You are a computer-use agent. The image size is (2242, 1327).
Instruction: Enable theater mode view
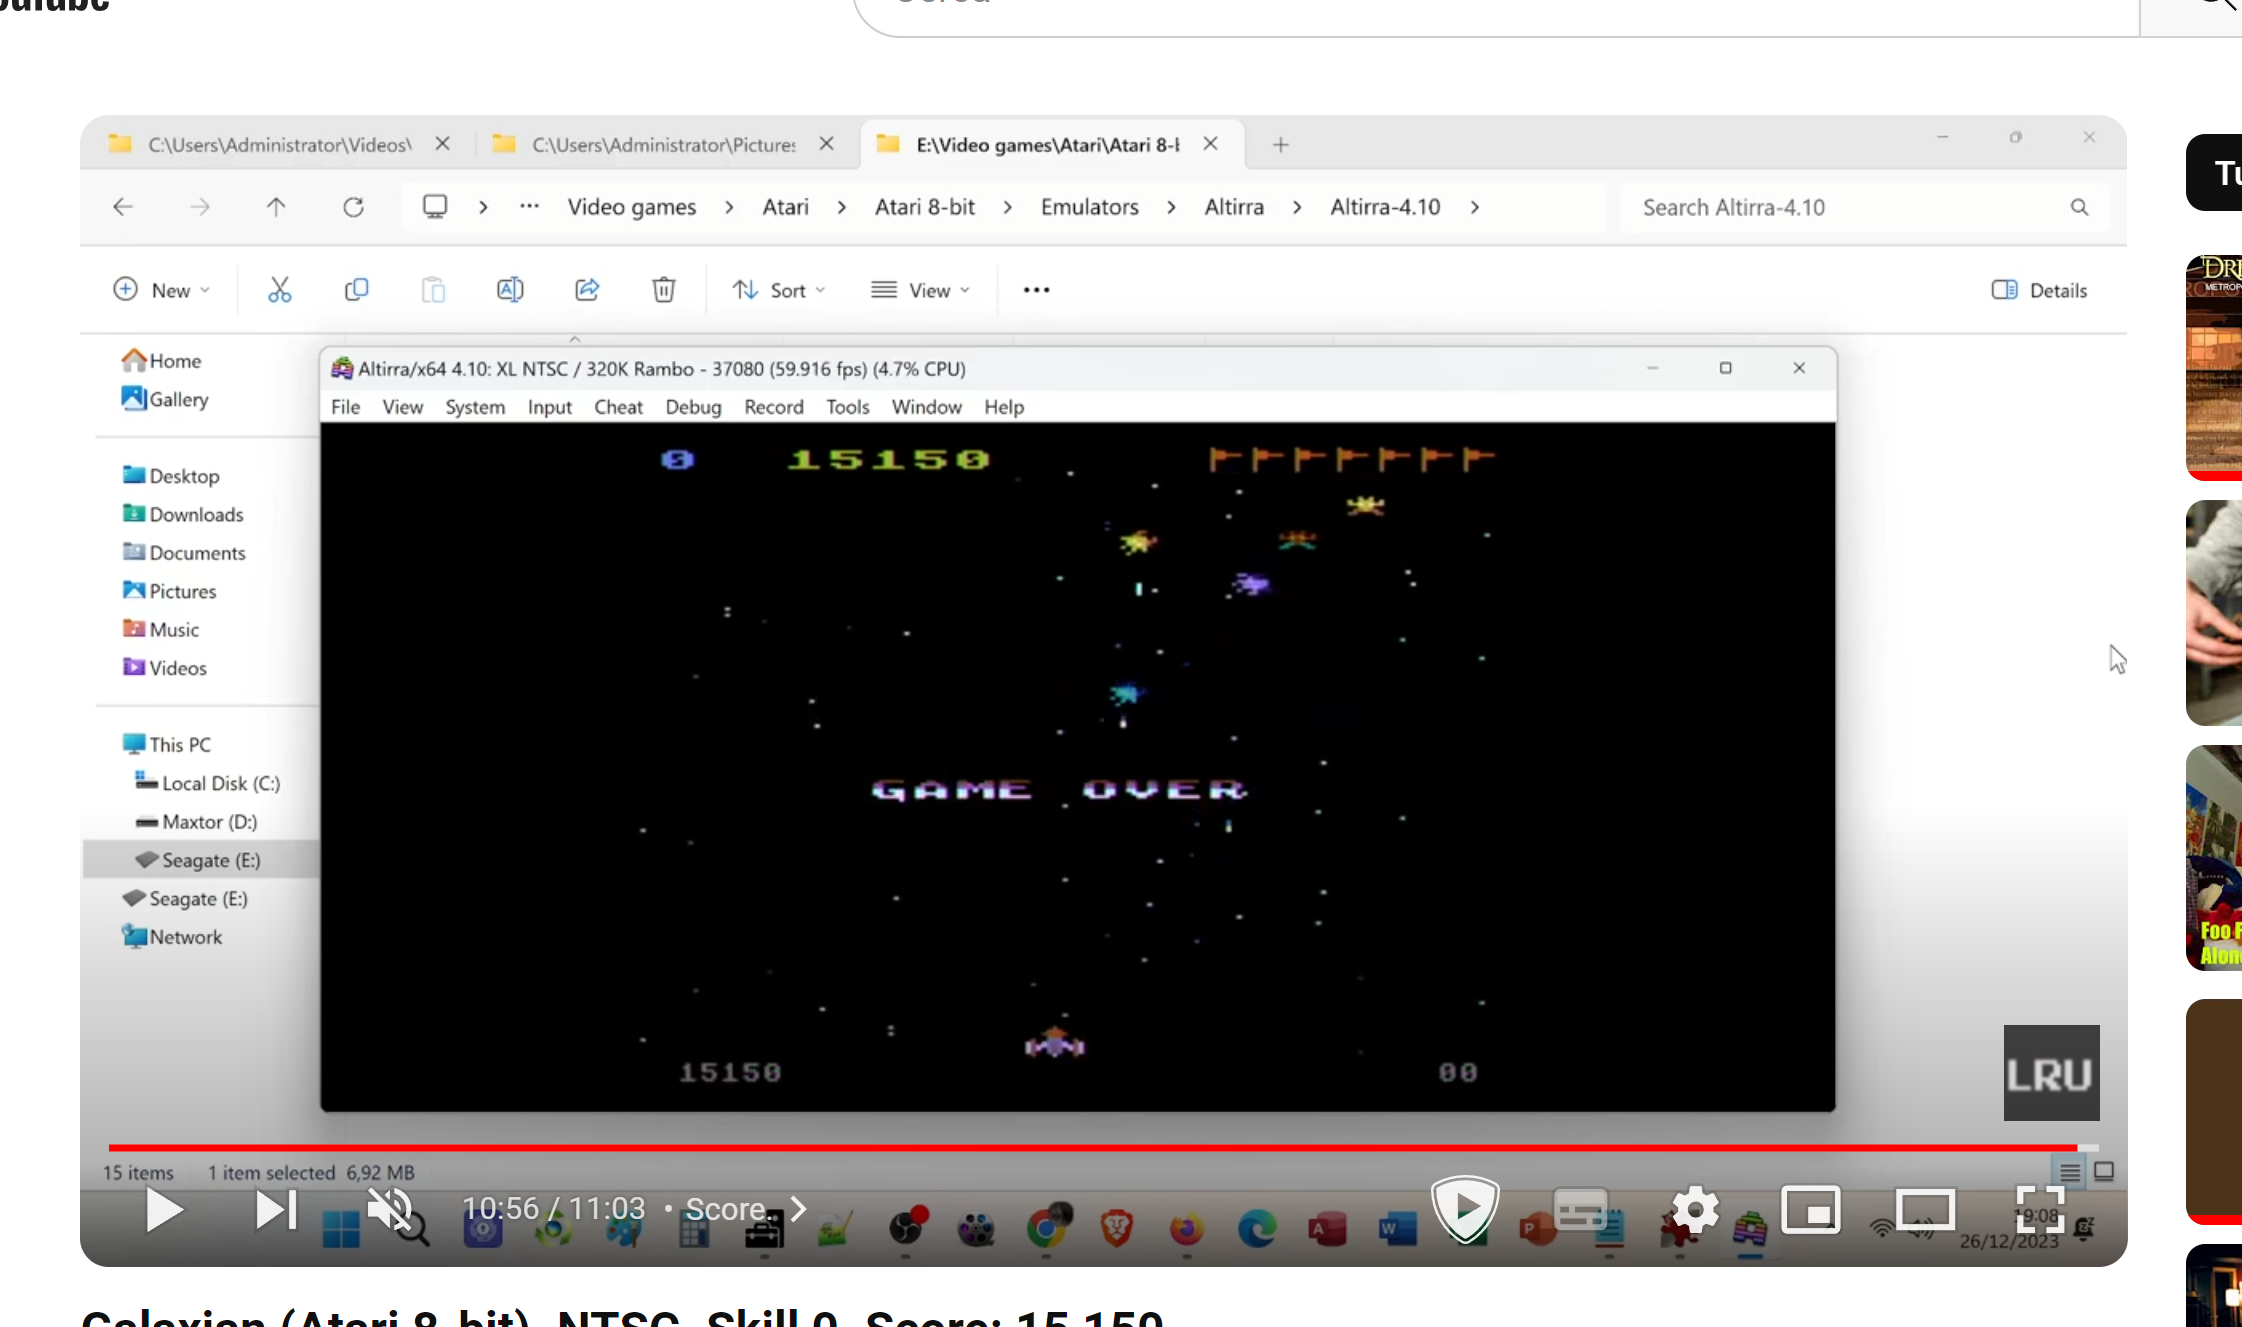tap(1925, 1210)
